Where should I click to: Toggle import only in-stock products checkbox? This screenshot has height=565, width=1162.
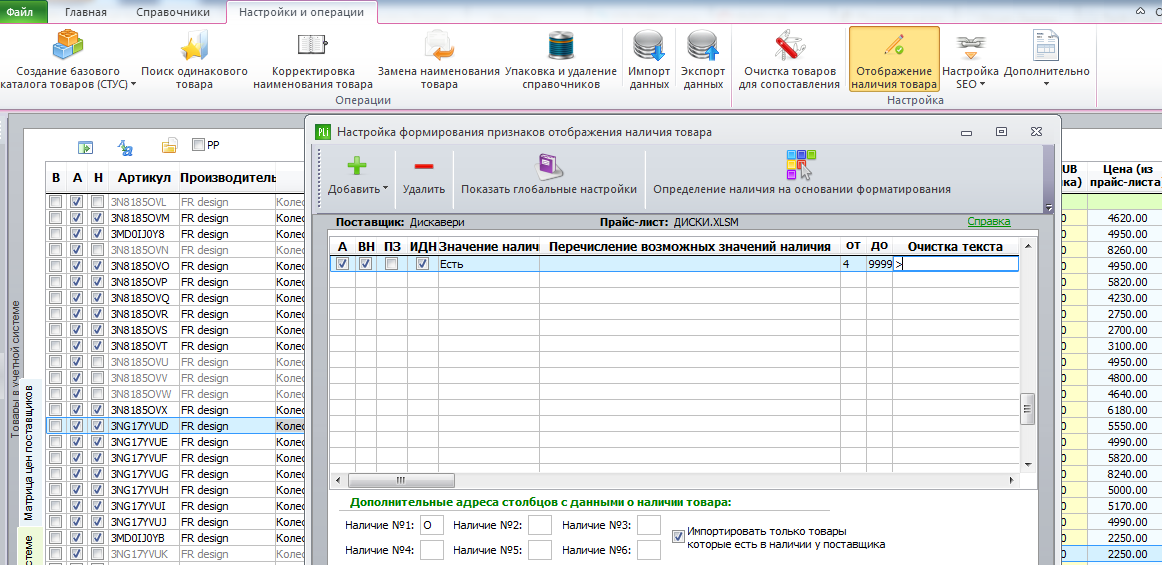[678, 535]
